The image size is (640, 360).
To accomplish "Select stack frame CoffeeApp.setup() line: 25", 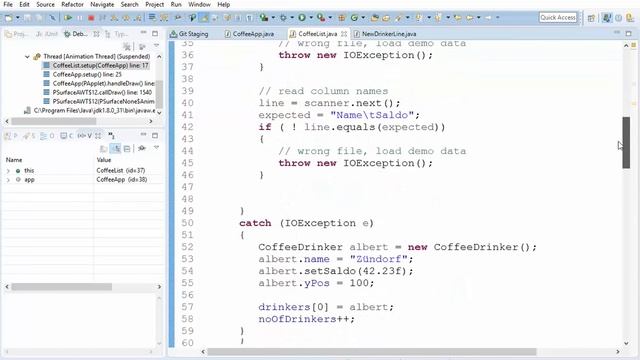I will tap(87, 74).
